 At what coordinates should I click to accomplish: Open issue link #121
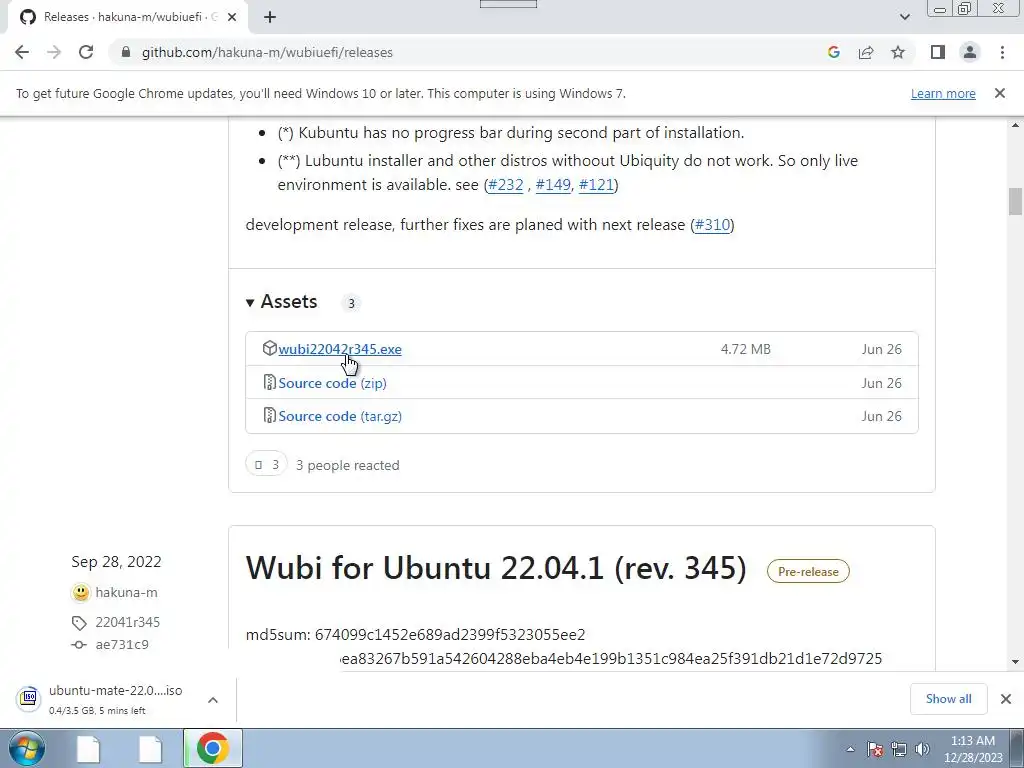pos(596,185)
